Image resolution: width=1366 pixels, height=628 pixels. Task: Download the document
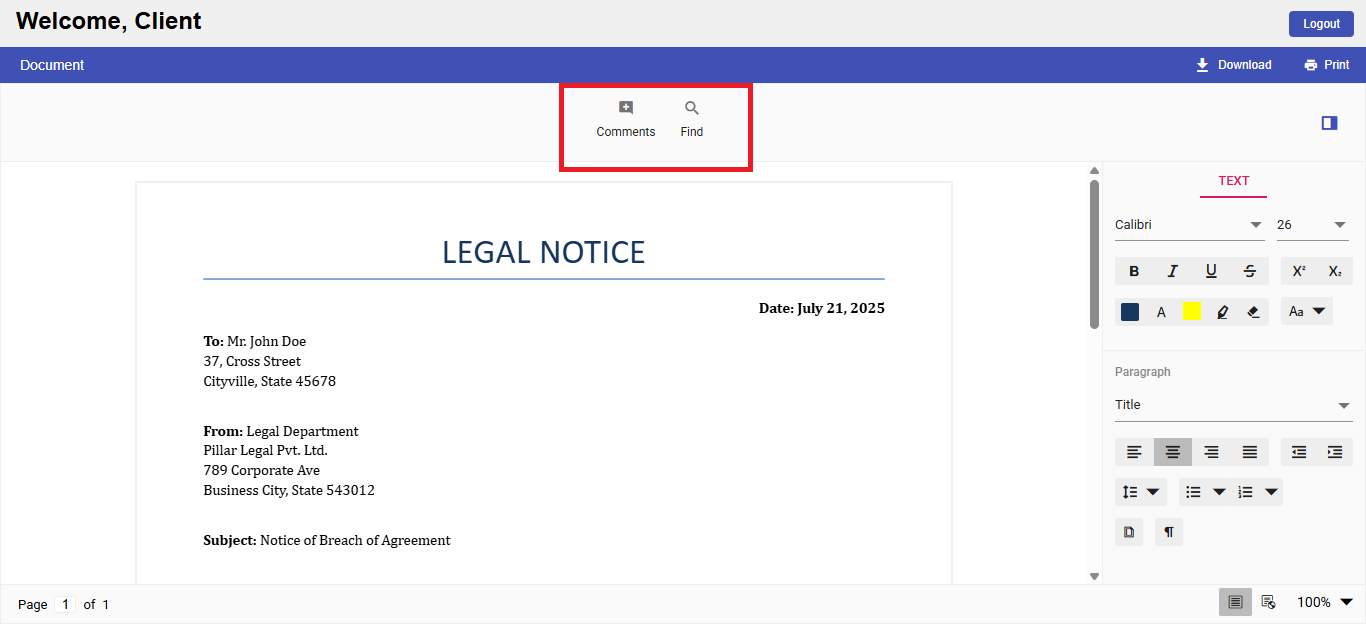tap(1233, 64)
